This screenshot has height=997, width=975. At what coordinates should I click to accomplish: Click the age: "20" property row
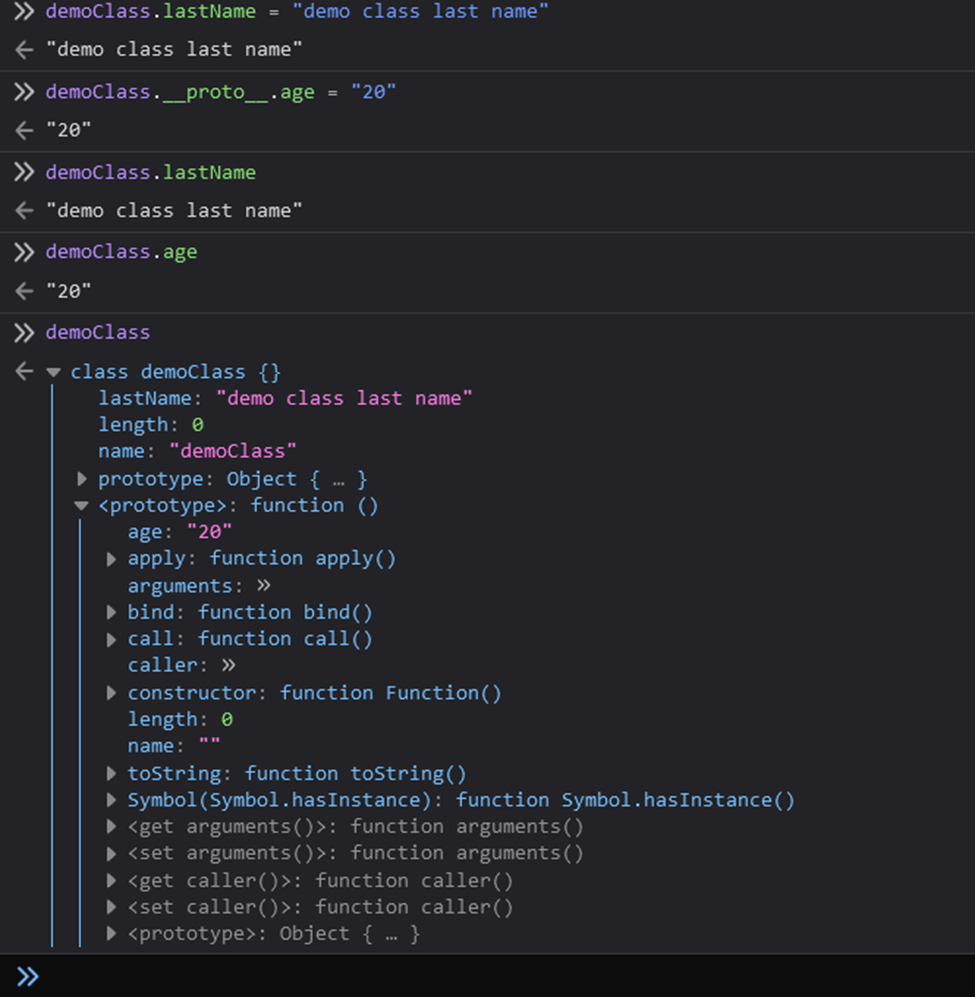click(x=180, y=532)
